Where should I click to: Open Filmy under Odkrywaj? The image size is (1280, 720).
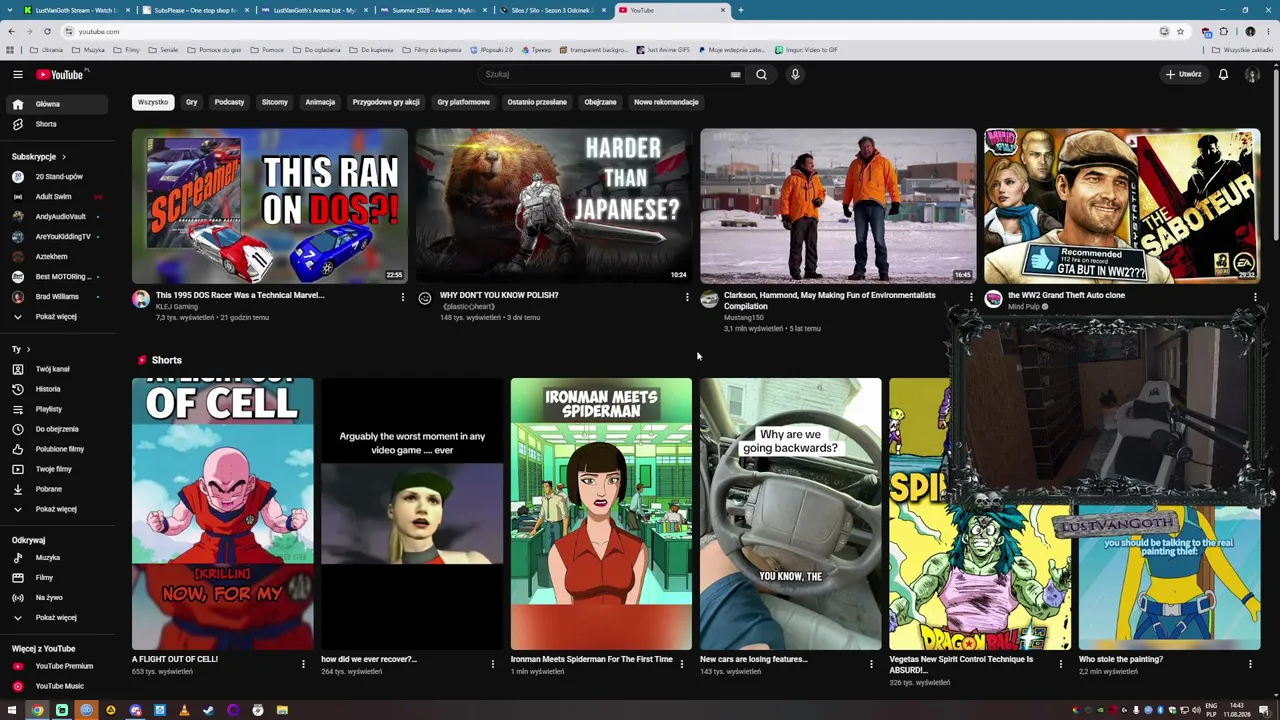point(56,578)
